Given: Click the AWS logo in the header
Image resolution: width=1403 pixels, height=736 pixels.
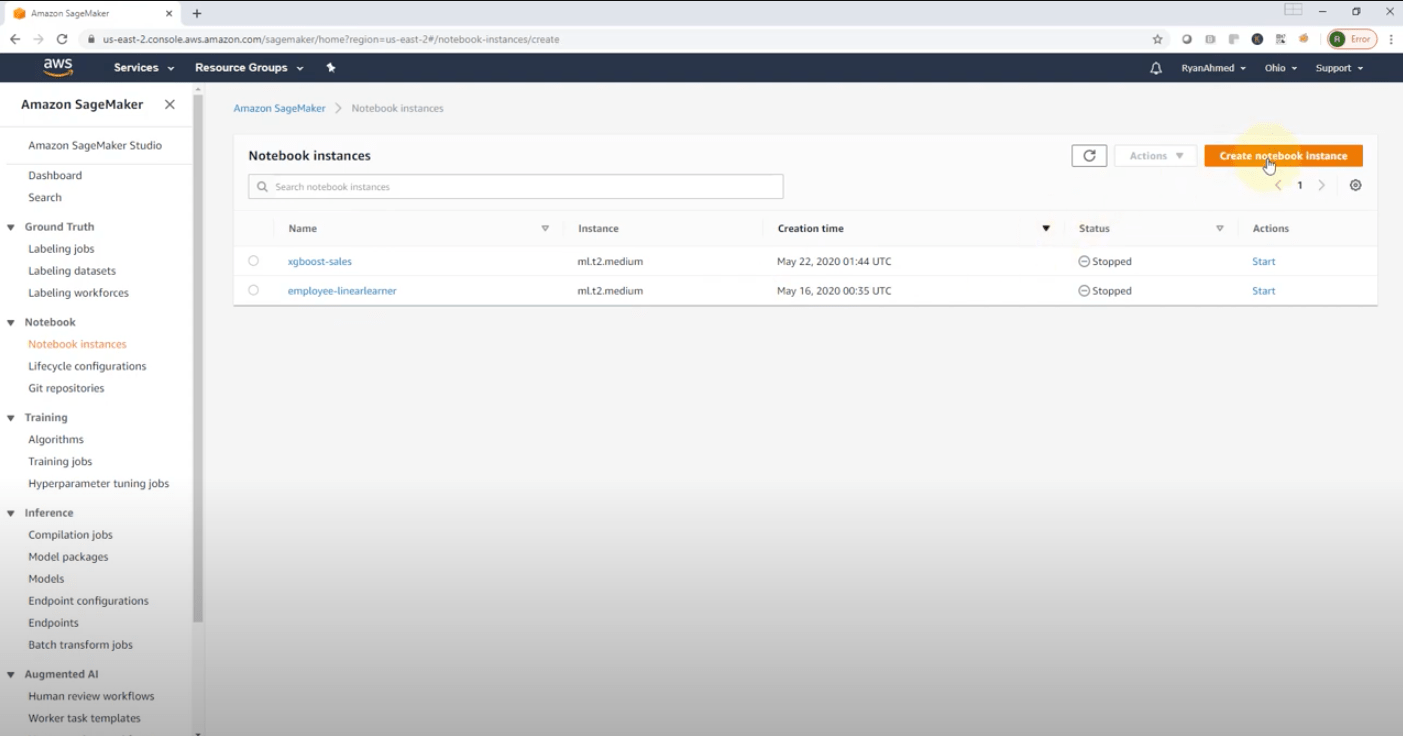Looking at the screenshot, I should [x=58, y=67].
